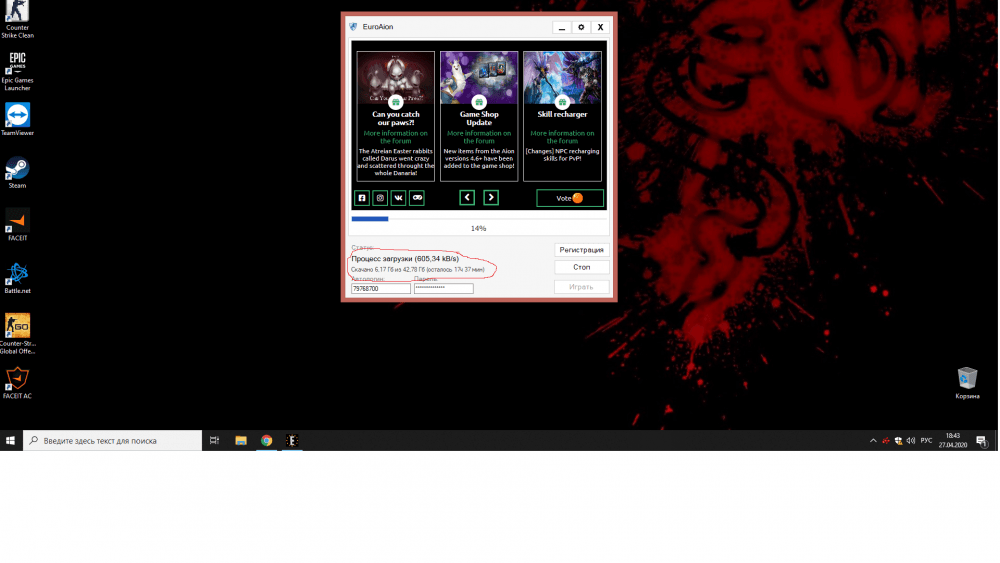Open 'More information on the forum' under Skill recharger
1000x563 pixels.
(x=562, y=137)
